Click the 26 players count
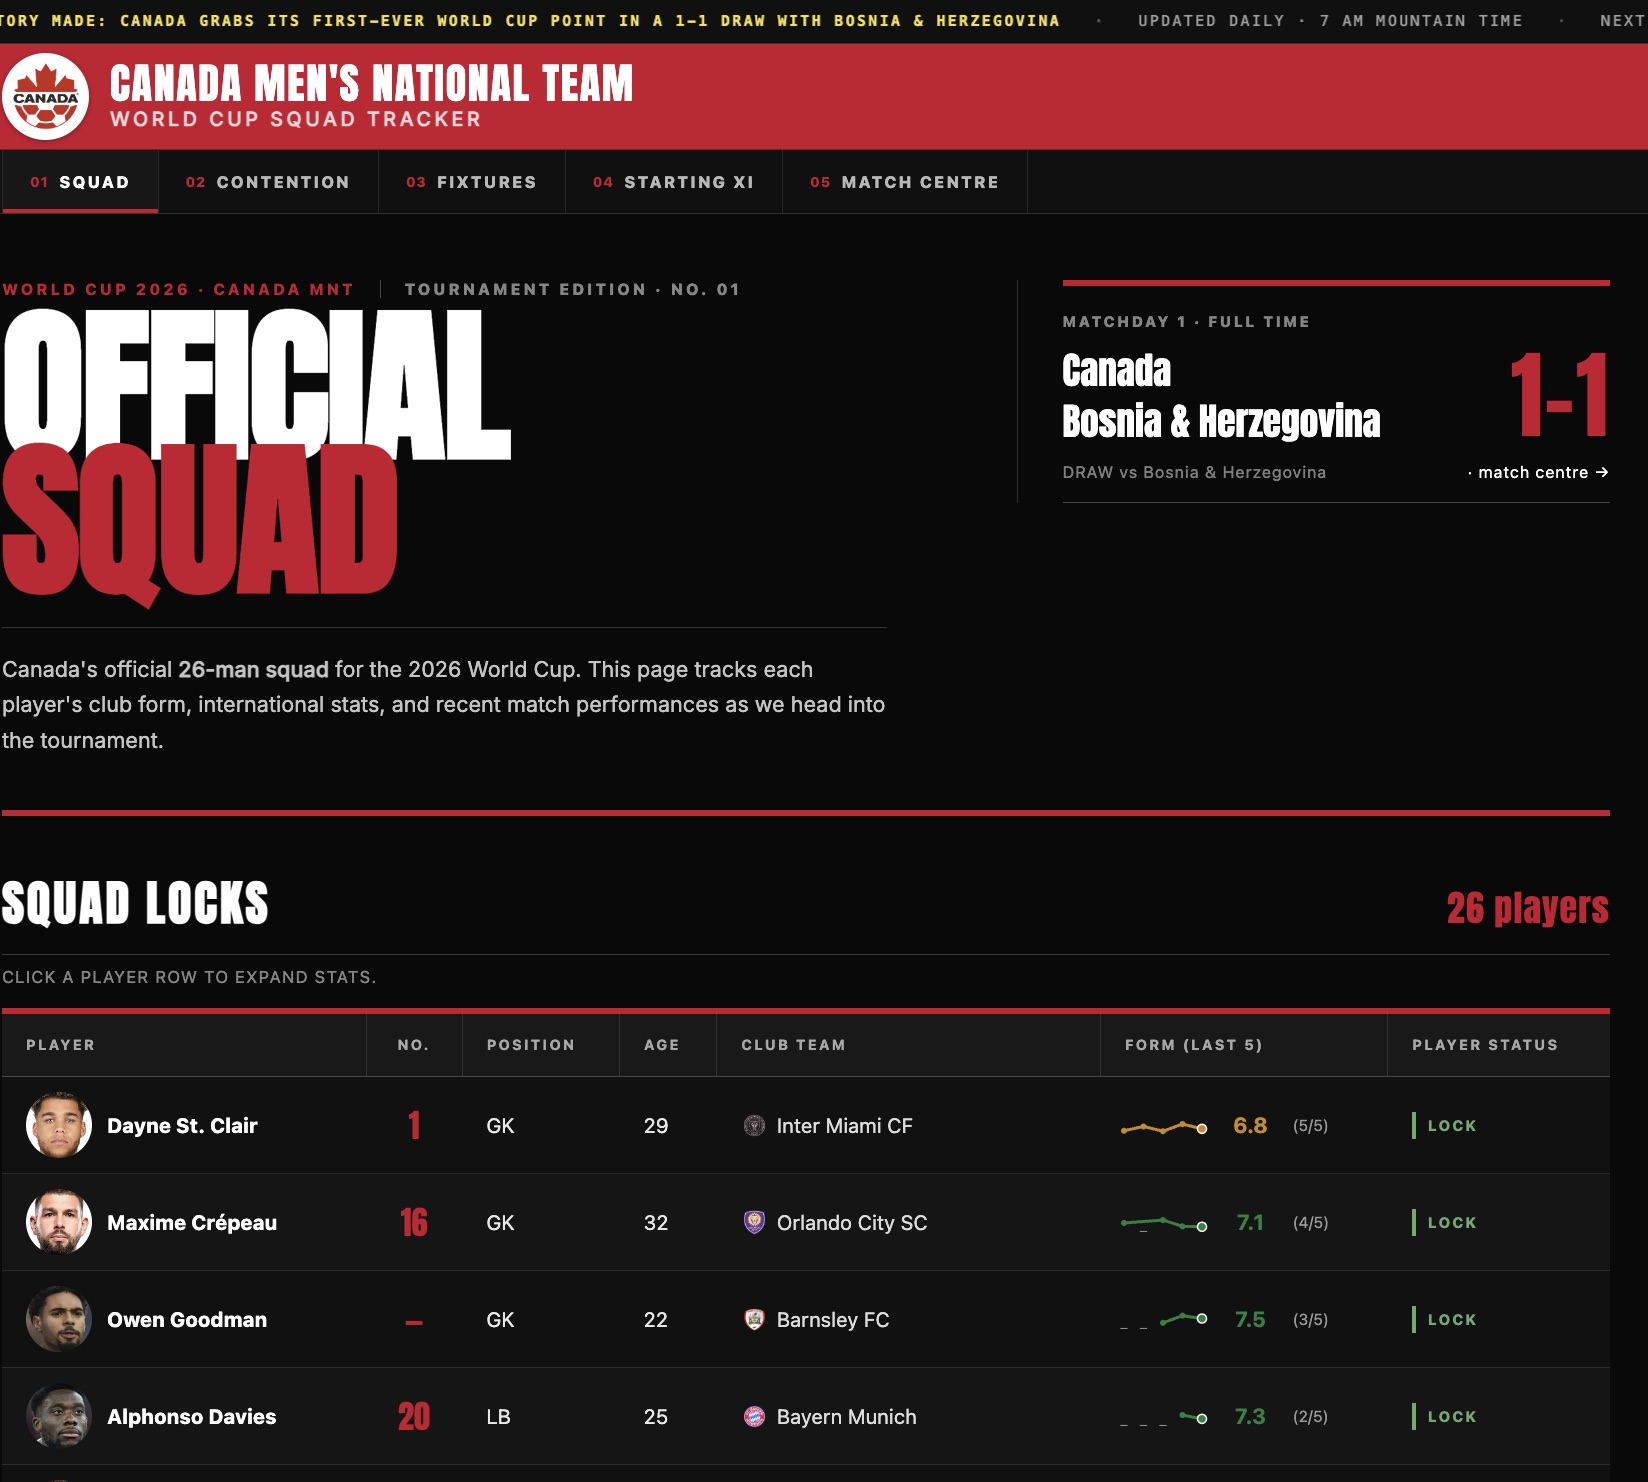 pyautogui.click(x=1527, y=907)
